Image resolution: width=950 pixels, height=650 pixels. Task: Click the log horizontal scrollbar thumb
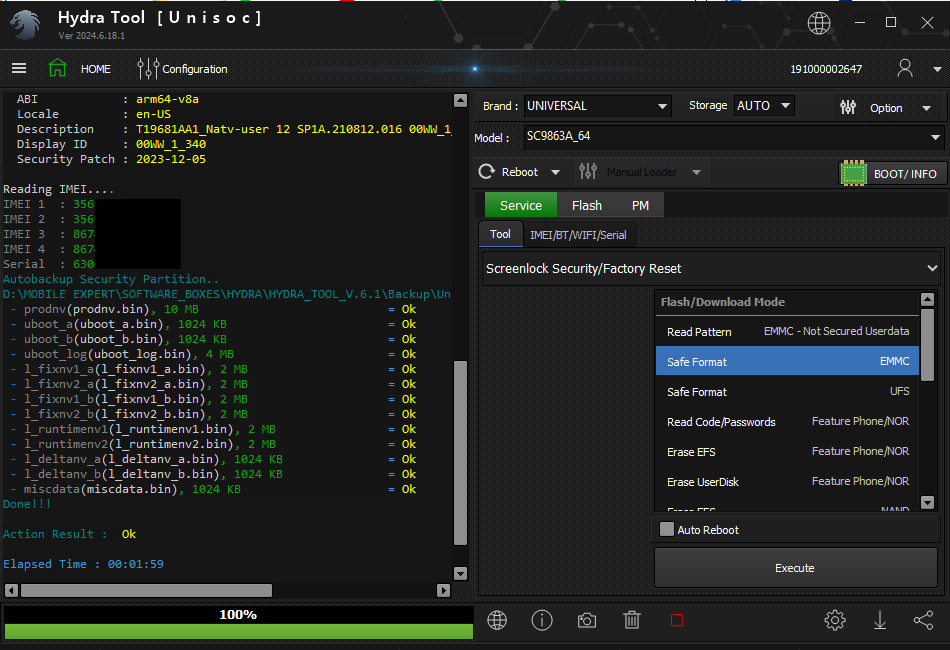point(146,590)
